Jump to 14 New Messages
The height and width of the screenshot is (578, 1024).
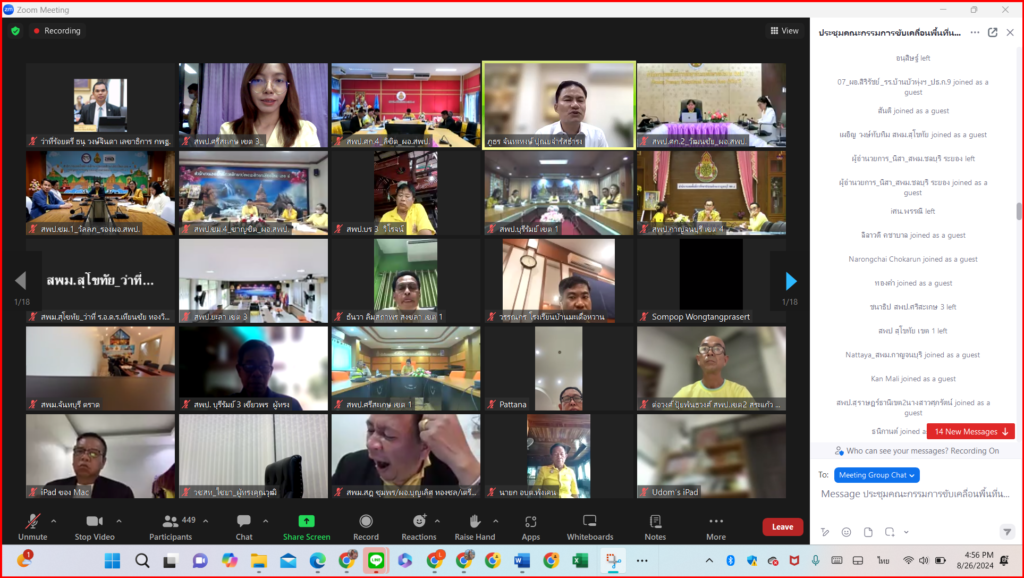pos(970,431)
